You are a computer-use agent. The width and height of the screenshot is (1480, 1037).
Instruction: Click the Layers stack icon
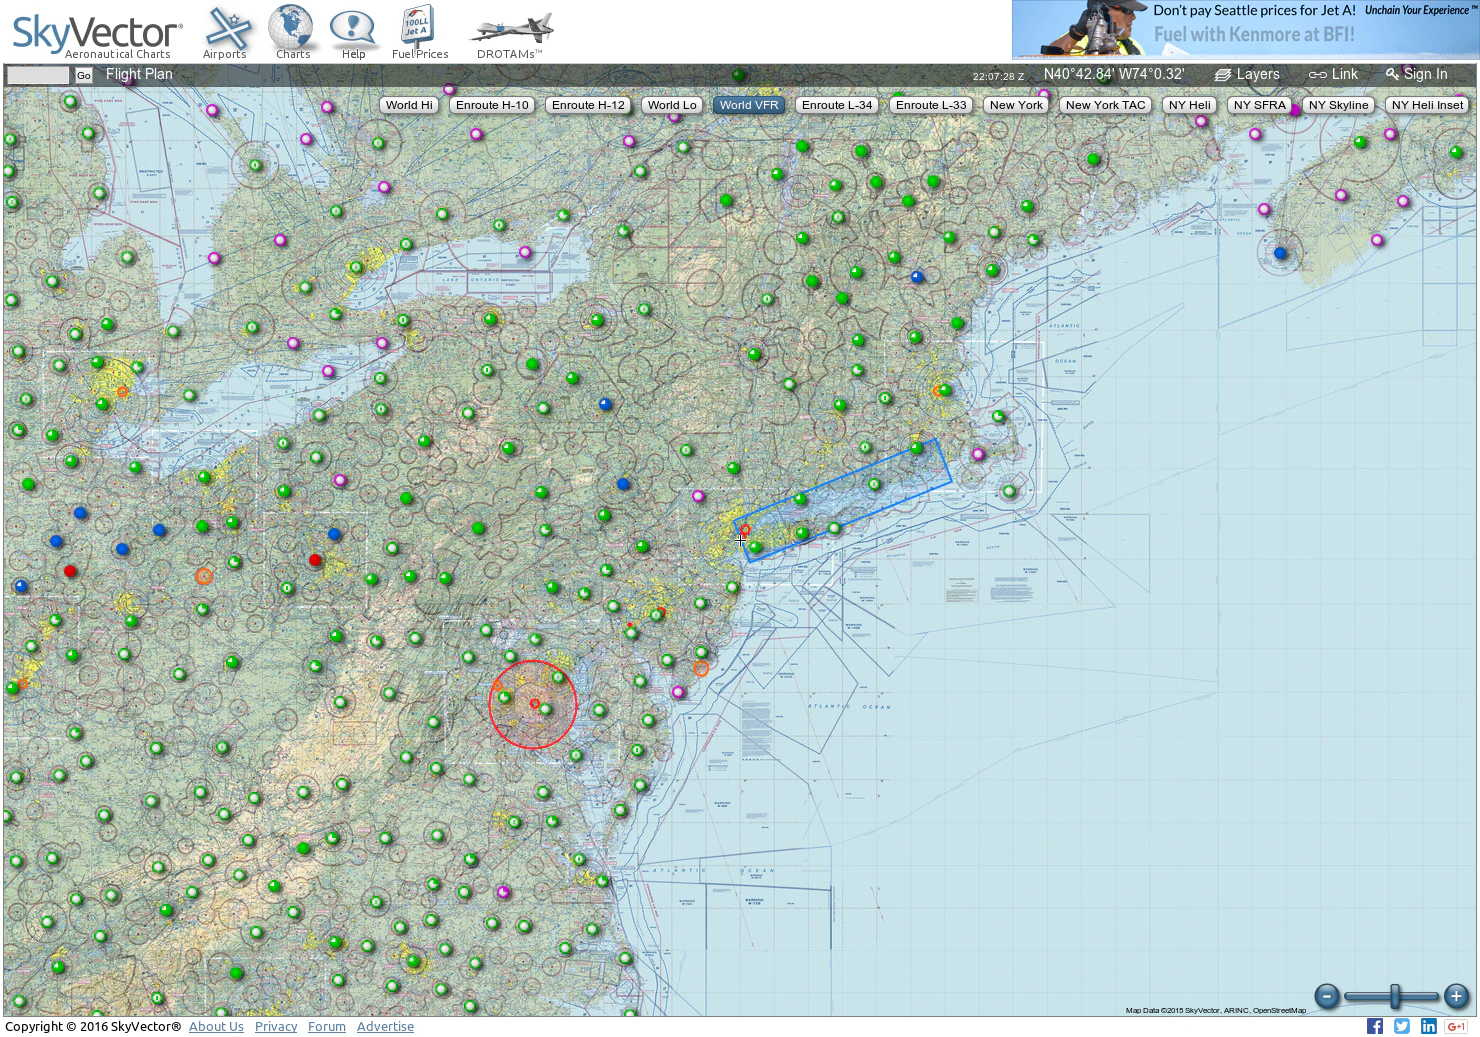pyautogui.click(x=1222, y=75)
